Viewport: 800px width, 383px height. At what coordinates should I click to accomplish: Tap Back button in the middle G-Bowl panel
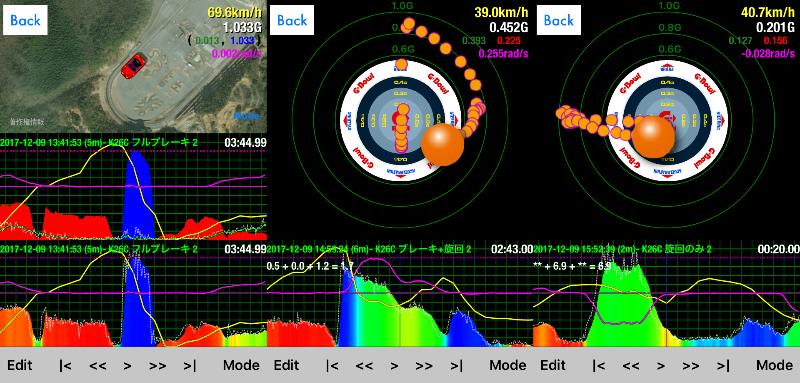click(292, 20)
